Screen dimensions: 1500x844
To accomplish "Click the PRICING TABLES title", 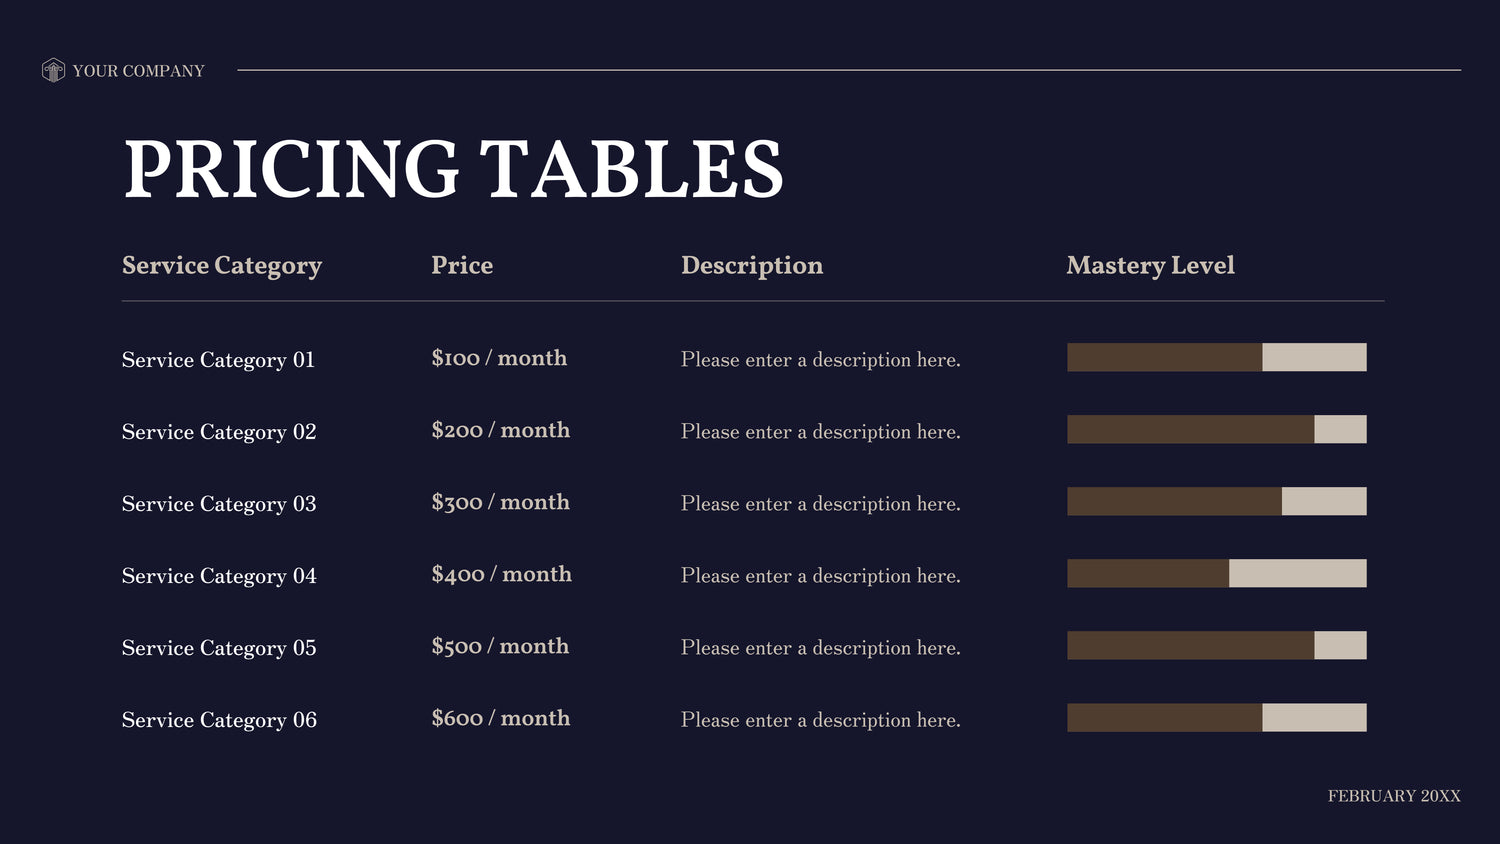I will point(453,168).
